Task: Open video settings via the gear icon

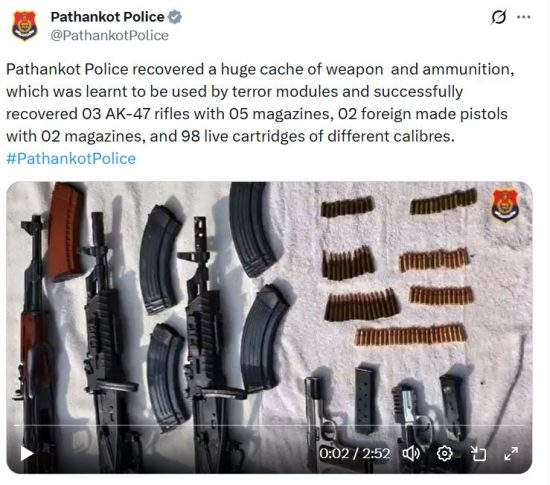Action: (x=444, y=453)
